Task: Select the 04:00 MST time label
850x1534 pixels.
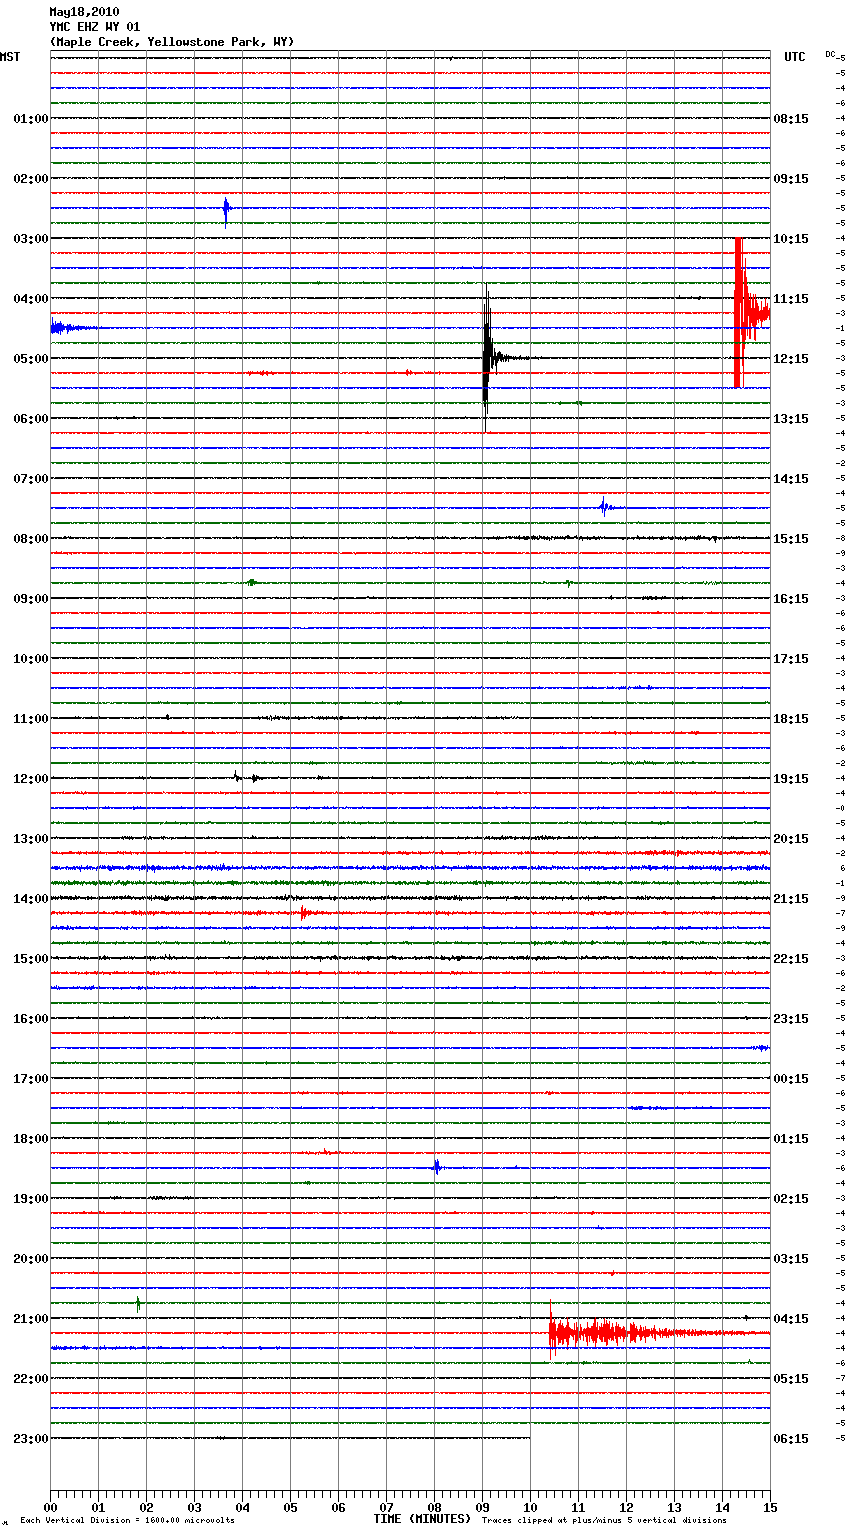Action: click(30, 299)
